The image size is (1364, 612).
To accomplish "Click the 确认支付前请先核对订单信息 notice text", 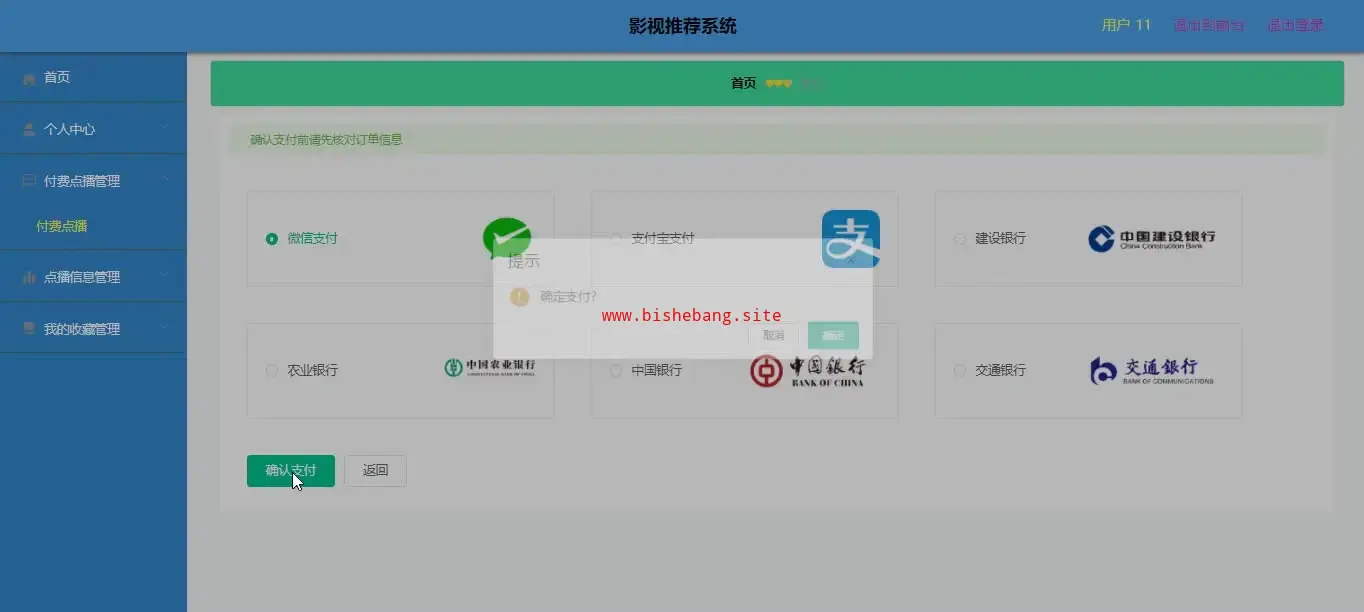I will (326, 140).
